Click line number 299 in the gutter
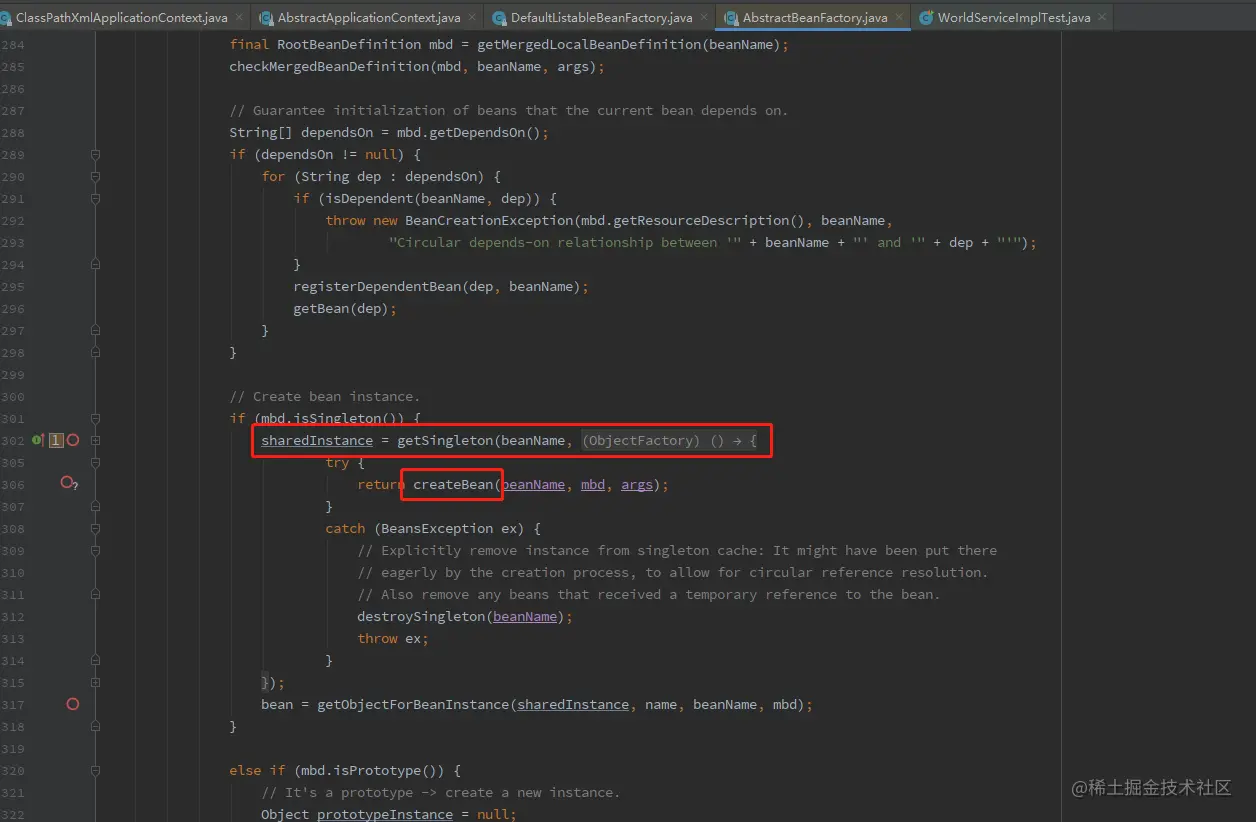The width and height of the screenshot is (1256, 822). coord(13,374)
